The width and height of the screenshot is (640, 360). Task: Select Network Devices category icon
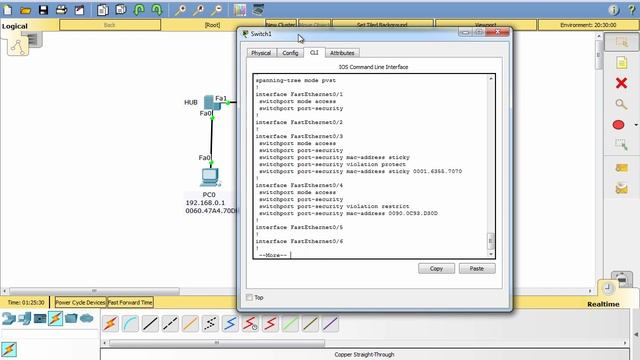point(9,318)
